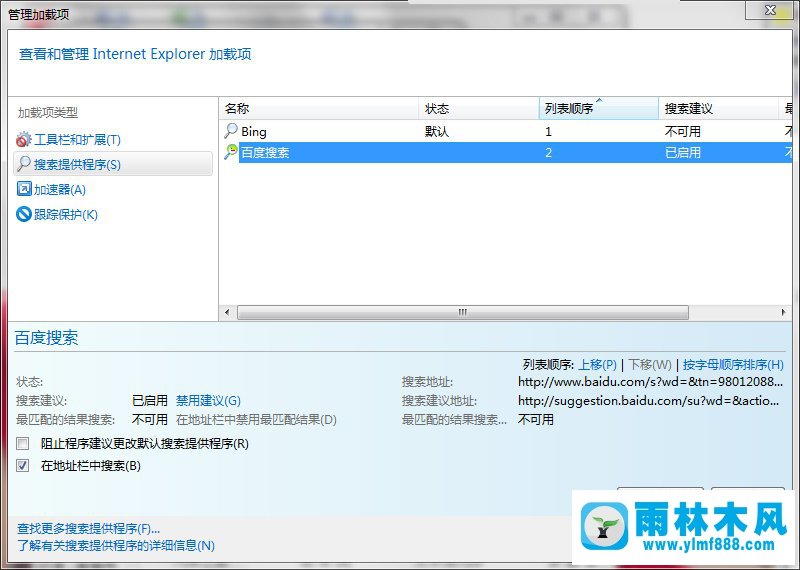Enable 阻止程序建议更改默认搜索提供程序(R) checkbox

click(22, 443)
